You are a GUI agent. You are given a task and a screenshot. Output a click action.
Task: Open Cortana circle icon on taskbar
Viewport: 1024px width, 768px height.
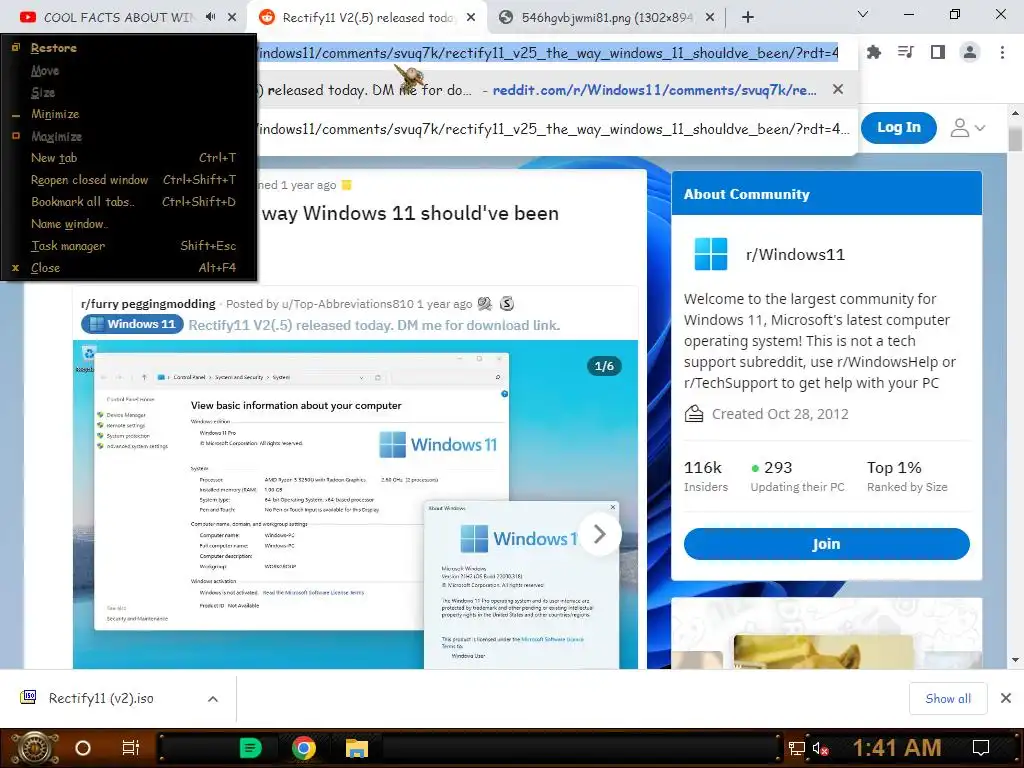(82, 748)
